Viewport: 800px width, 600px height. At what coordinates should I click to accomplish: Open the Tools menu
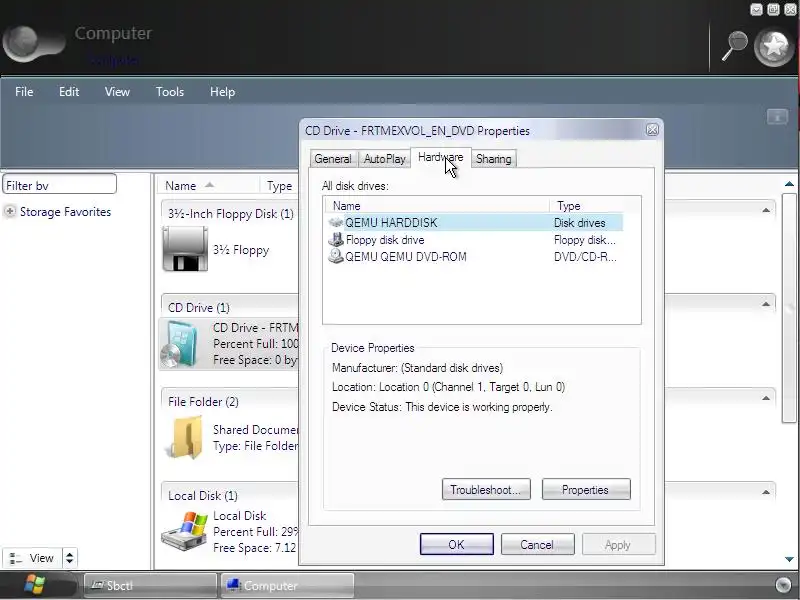(169, 92)
